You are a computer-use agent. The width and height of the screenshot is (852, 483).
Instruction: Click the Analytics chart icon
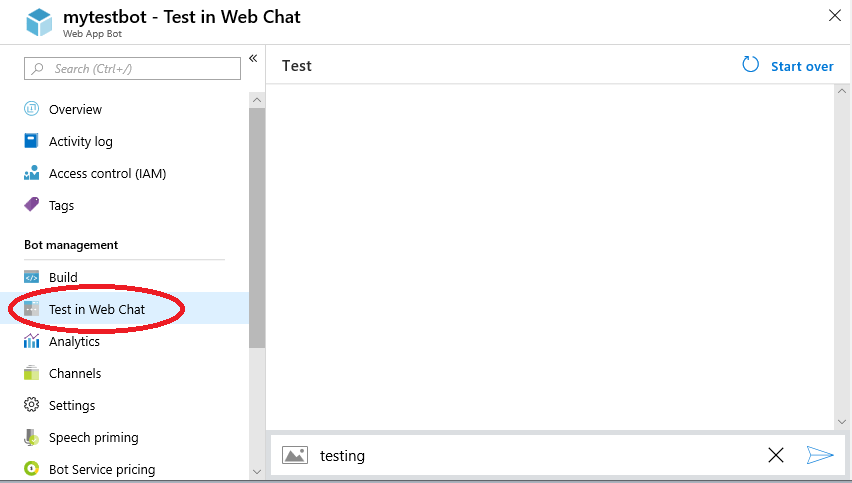pyautogui.click(x=31, y=341)
